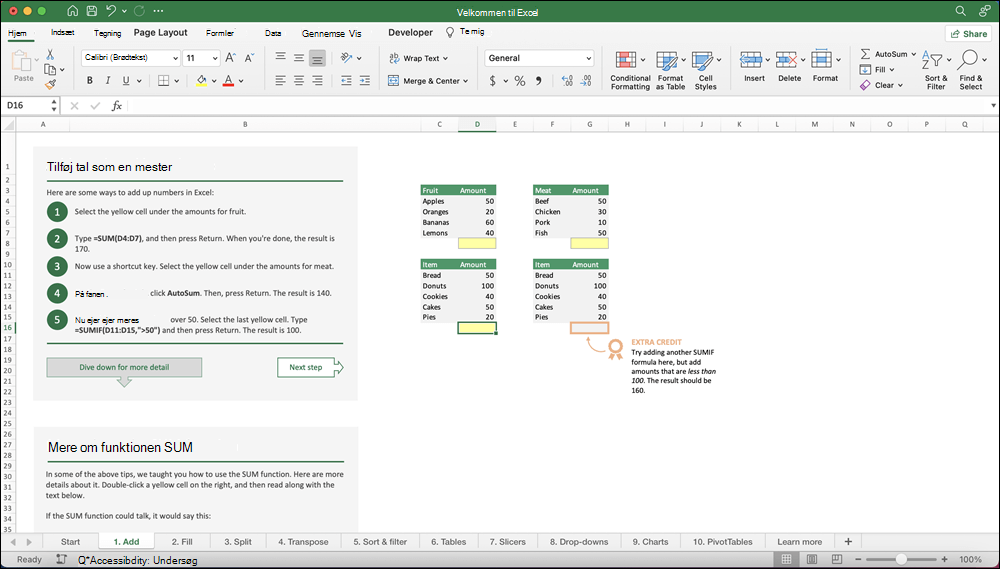Activate the Format Painter brush
Screen dimensions: 1000x569
click(x=50, y=84)
